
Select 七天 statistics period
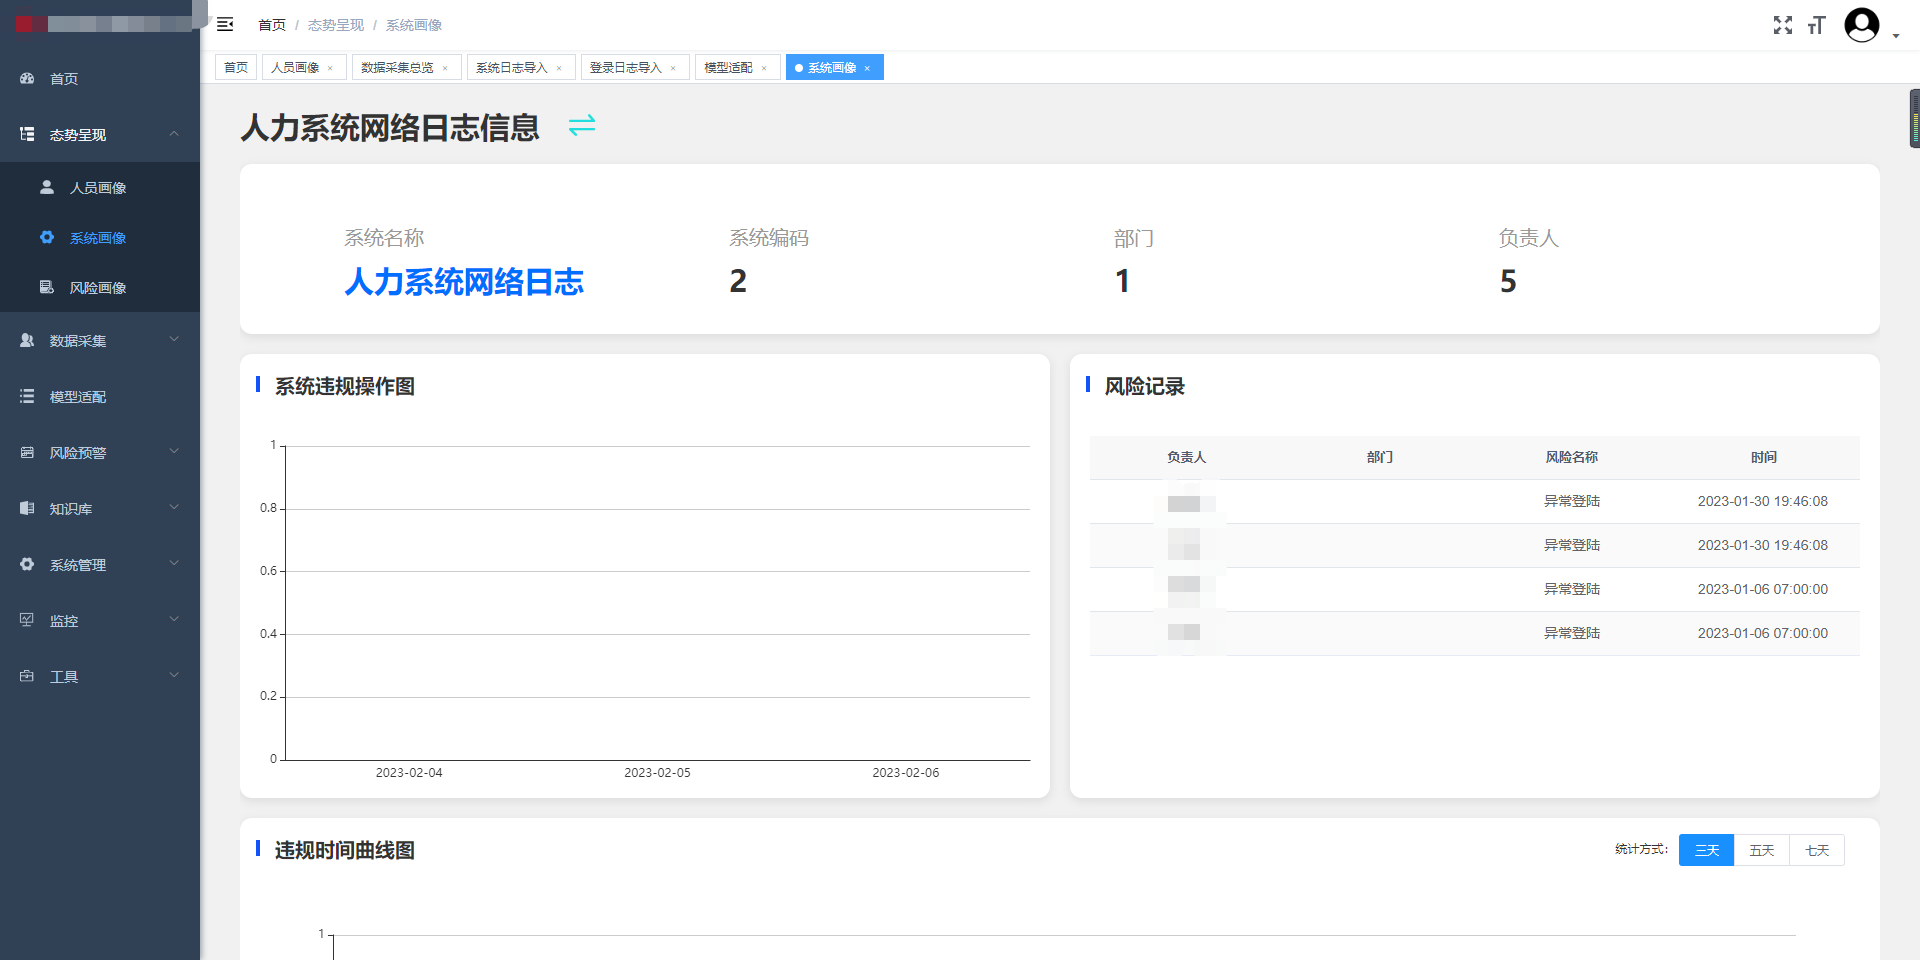(1817, 850)
